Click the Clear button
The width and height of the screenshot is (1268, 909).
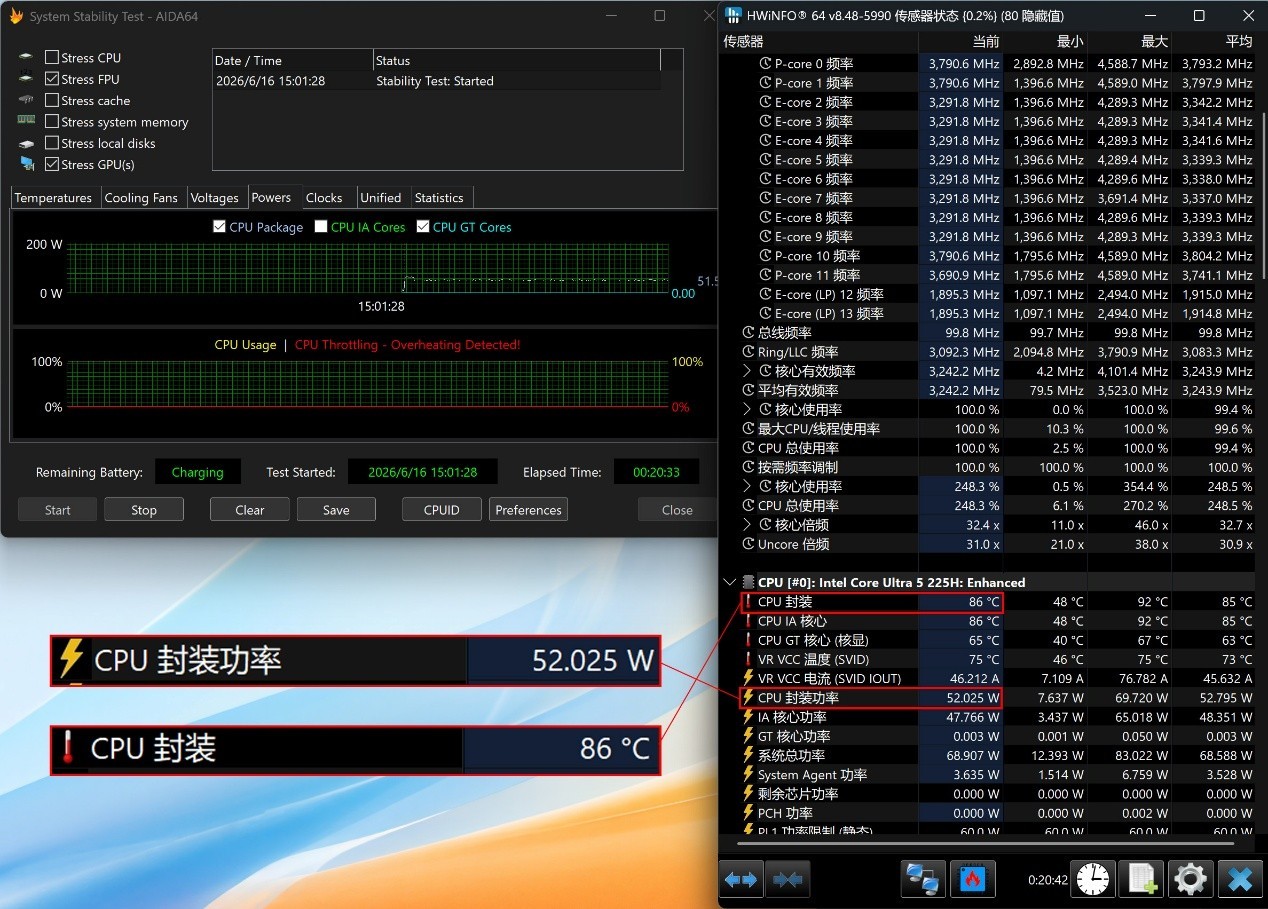point(250,509)
